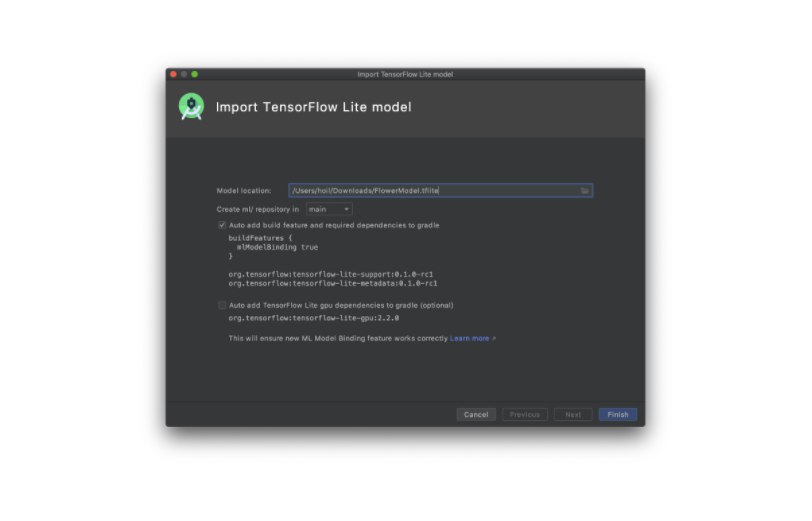Image resolution: width=812 pixels, height=521 pixels.
Task: Click the Cancel button
Action: (x=476, y=414)
